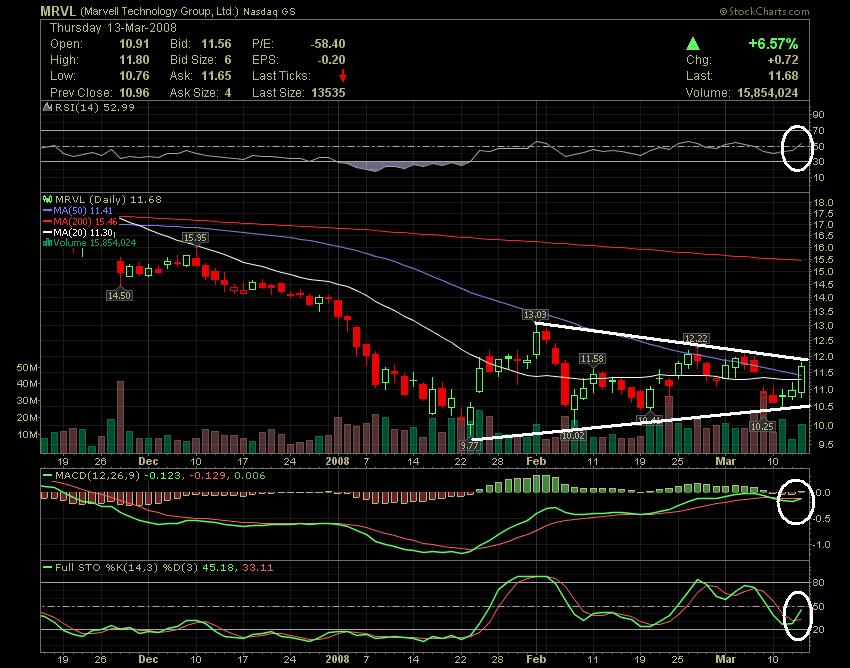Click the 70 level on the RSI axis
850x668 pixels.
pyautogui.click(x=818, y=131)
